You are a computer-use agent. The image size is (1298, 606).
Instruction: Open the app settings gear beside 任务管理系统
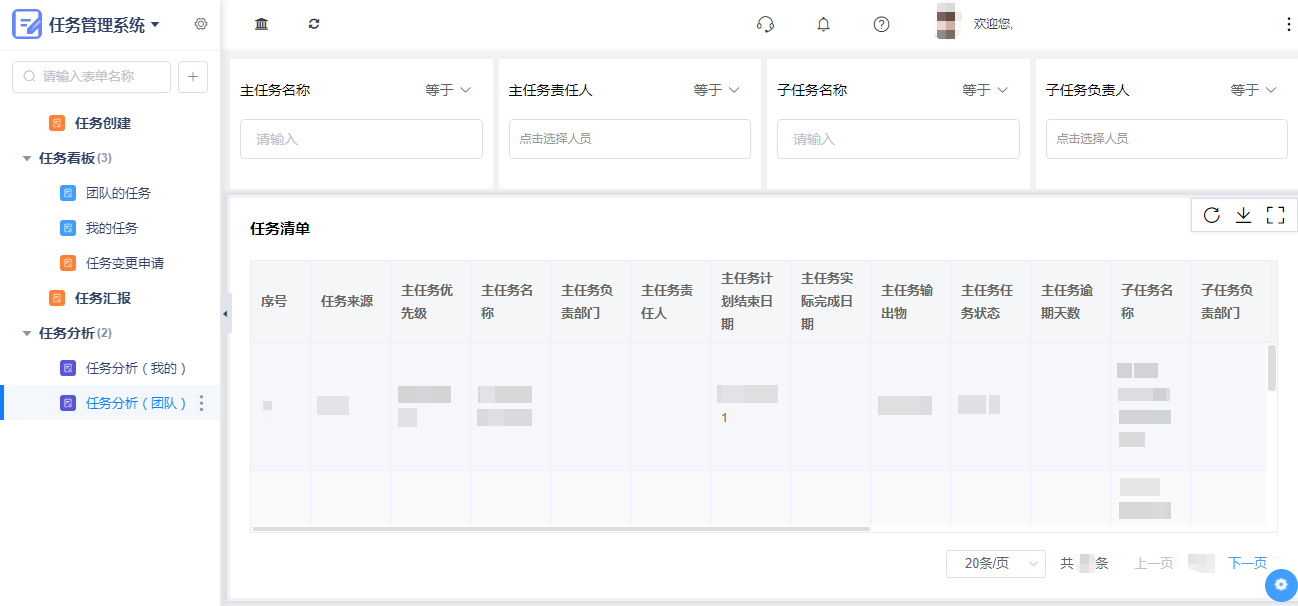pos(201,24)
